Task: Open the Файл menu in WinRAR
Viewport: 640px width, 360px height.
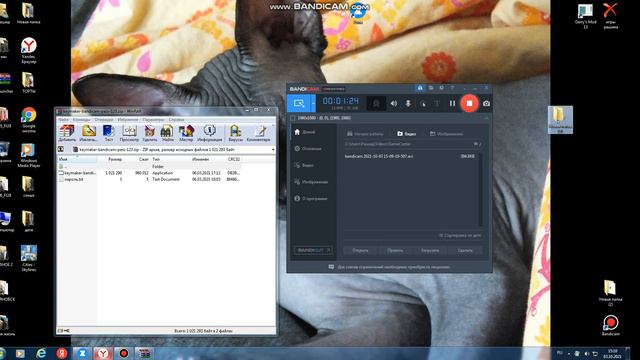Action: [x=63, y=120]
